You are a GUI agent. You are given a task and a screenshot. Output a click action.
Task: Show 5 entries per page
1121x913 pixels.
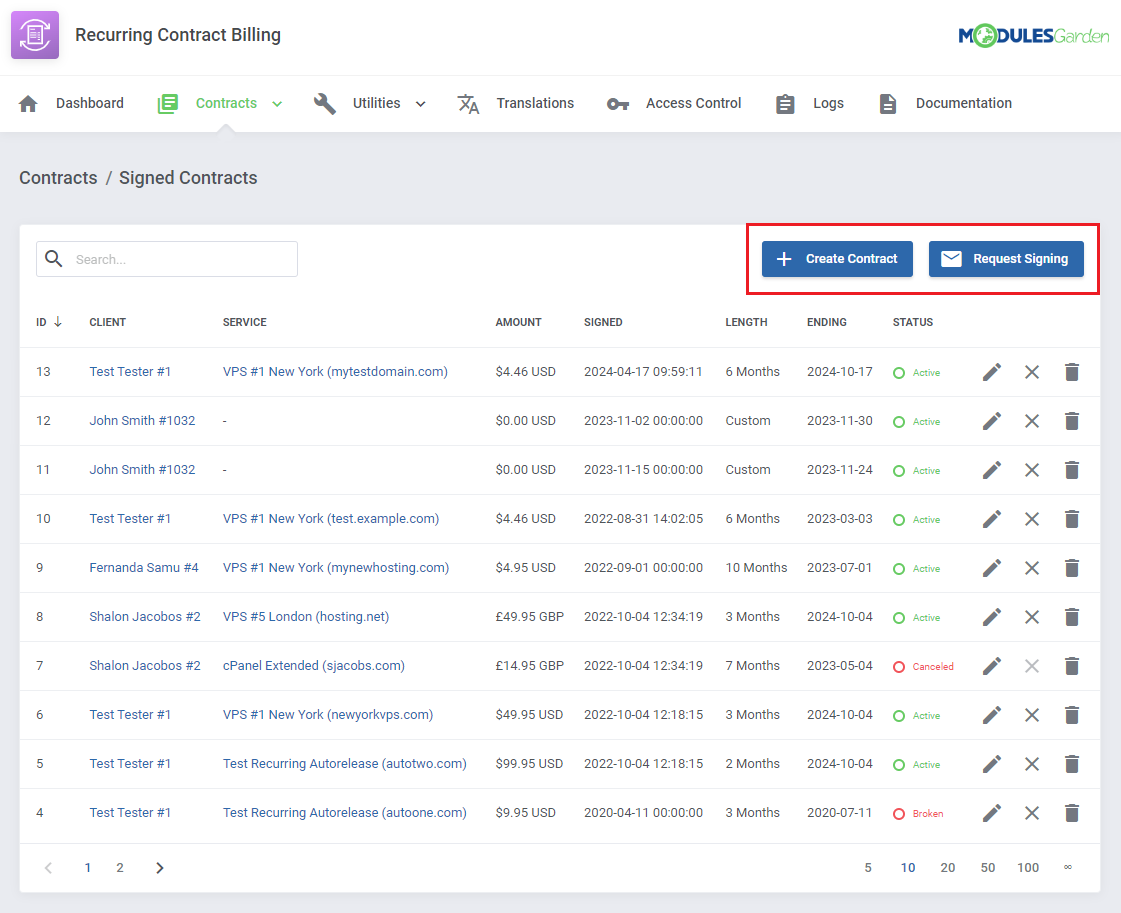tap(868, 867)
